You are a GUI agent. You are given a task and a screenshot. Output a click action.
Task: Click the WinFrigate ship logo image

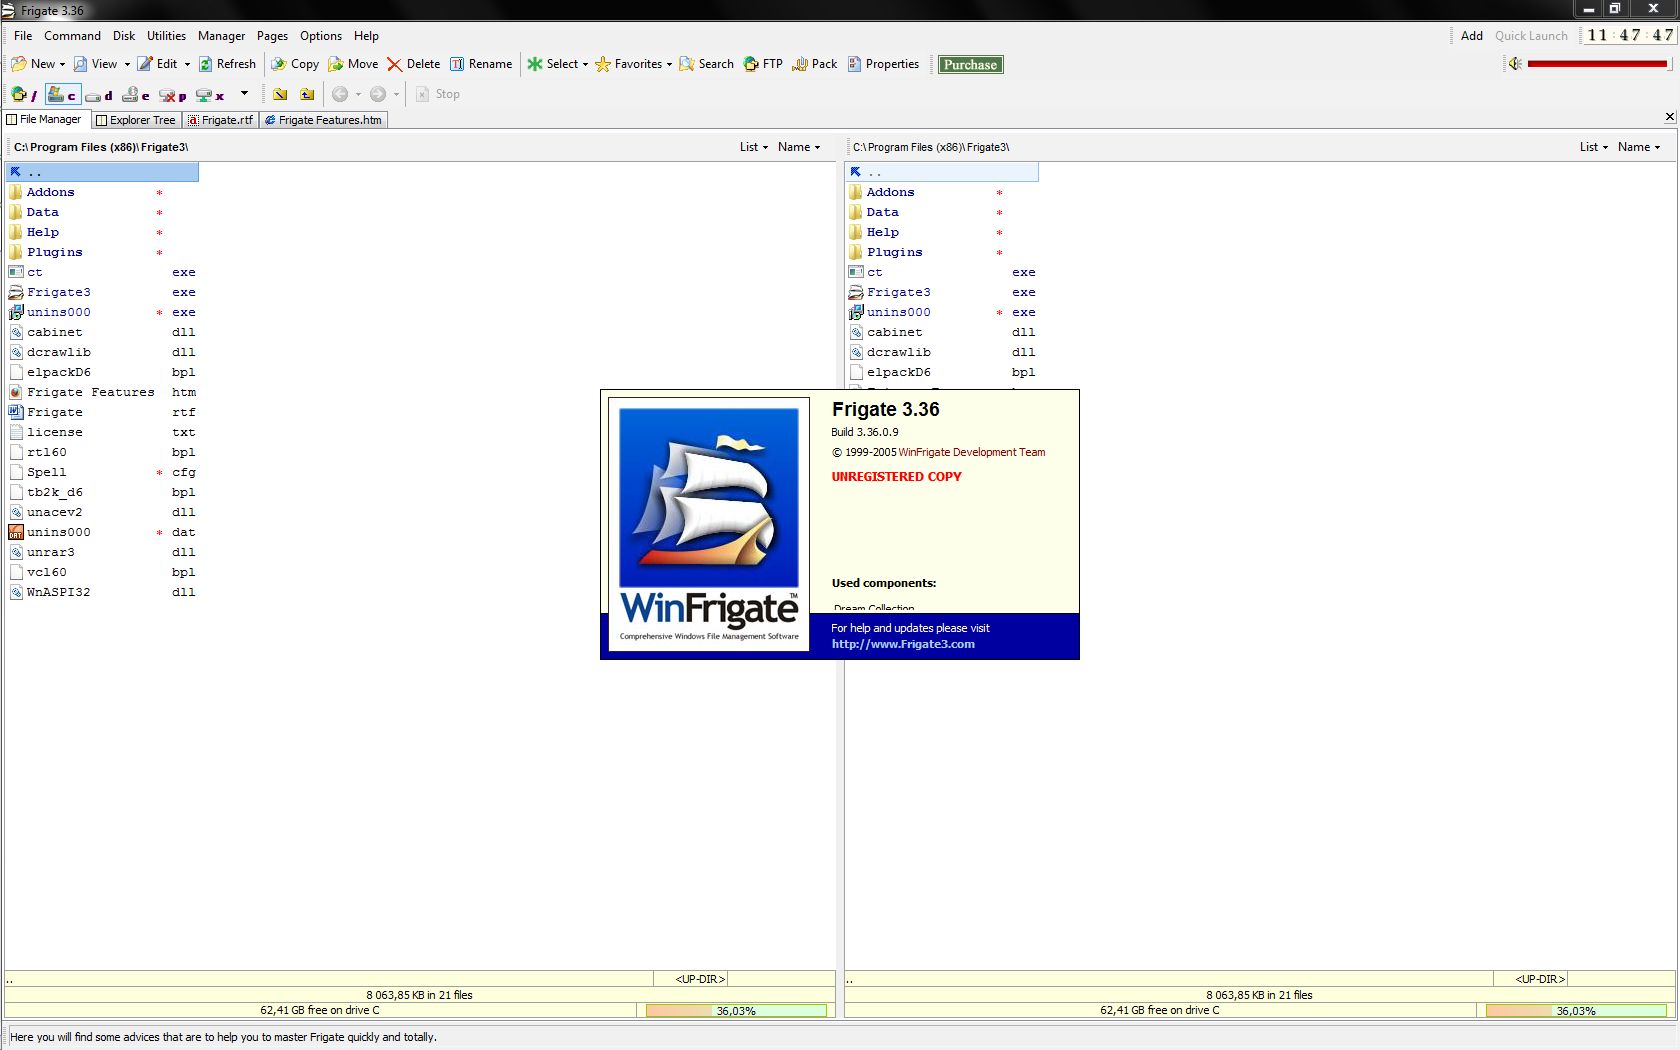coord(709,497)
